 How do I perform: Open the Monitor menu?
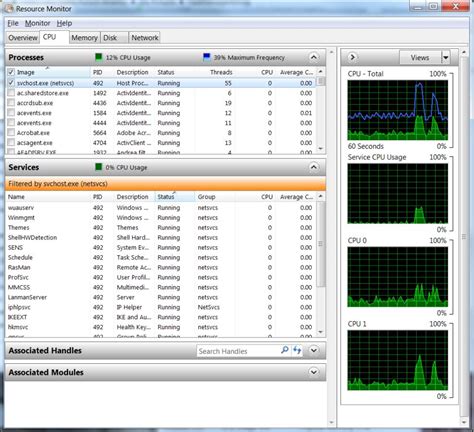[38, 23]
